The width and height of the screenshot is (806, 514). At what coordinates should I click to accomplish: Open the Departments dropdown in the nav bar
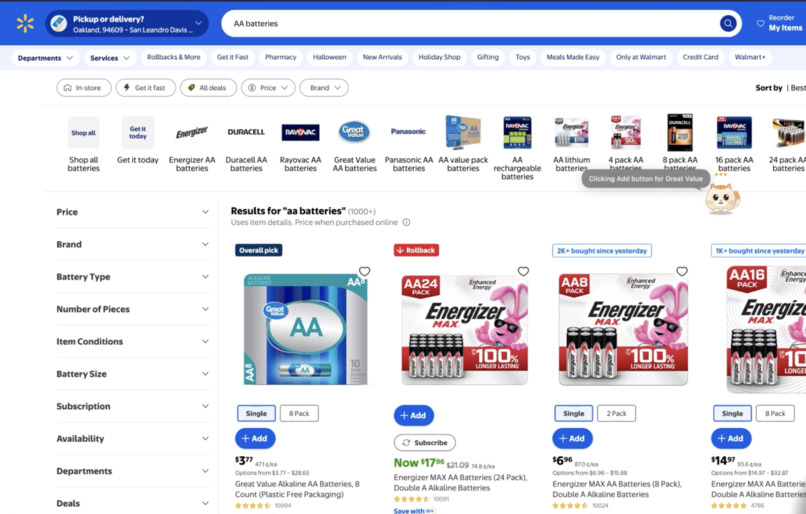tap(45, 58)
